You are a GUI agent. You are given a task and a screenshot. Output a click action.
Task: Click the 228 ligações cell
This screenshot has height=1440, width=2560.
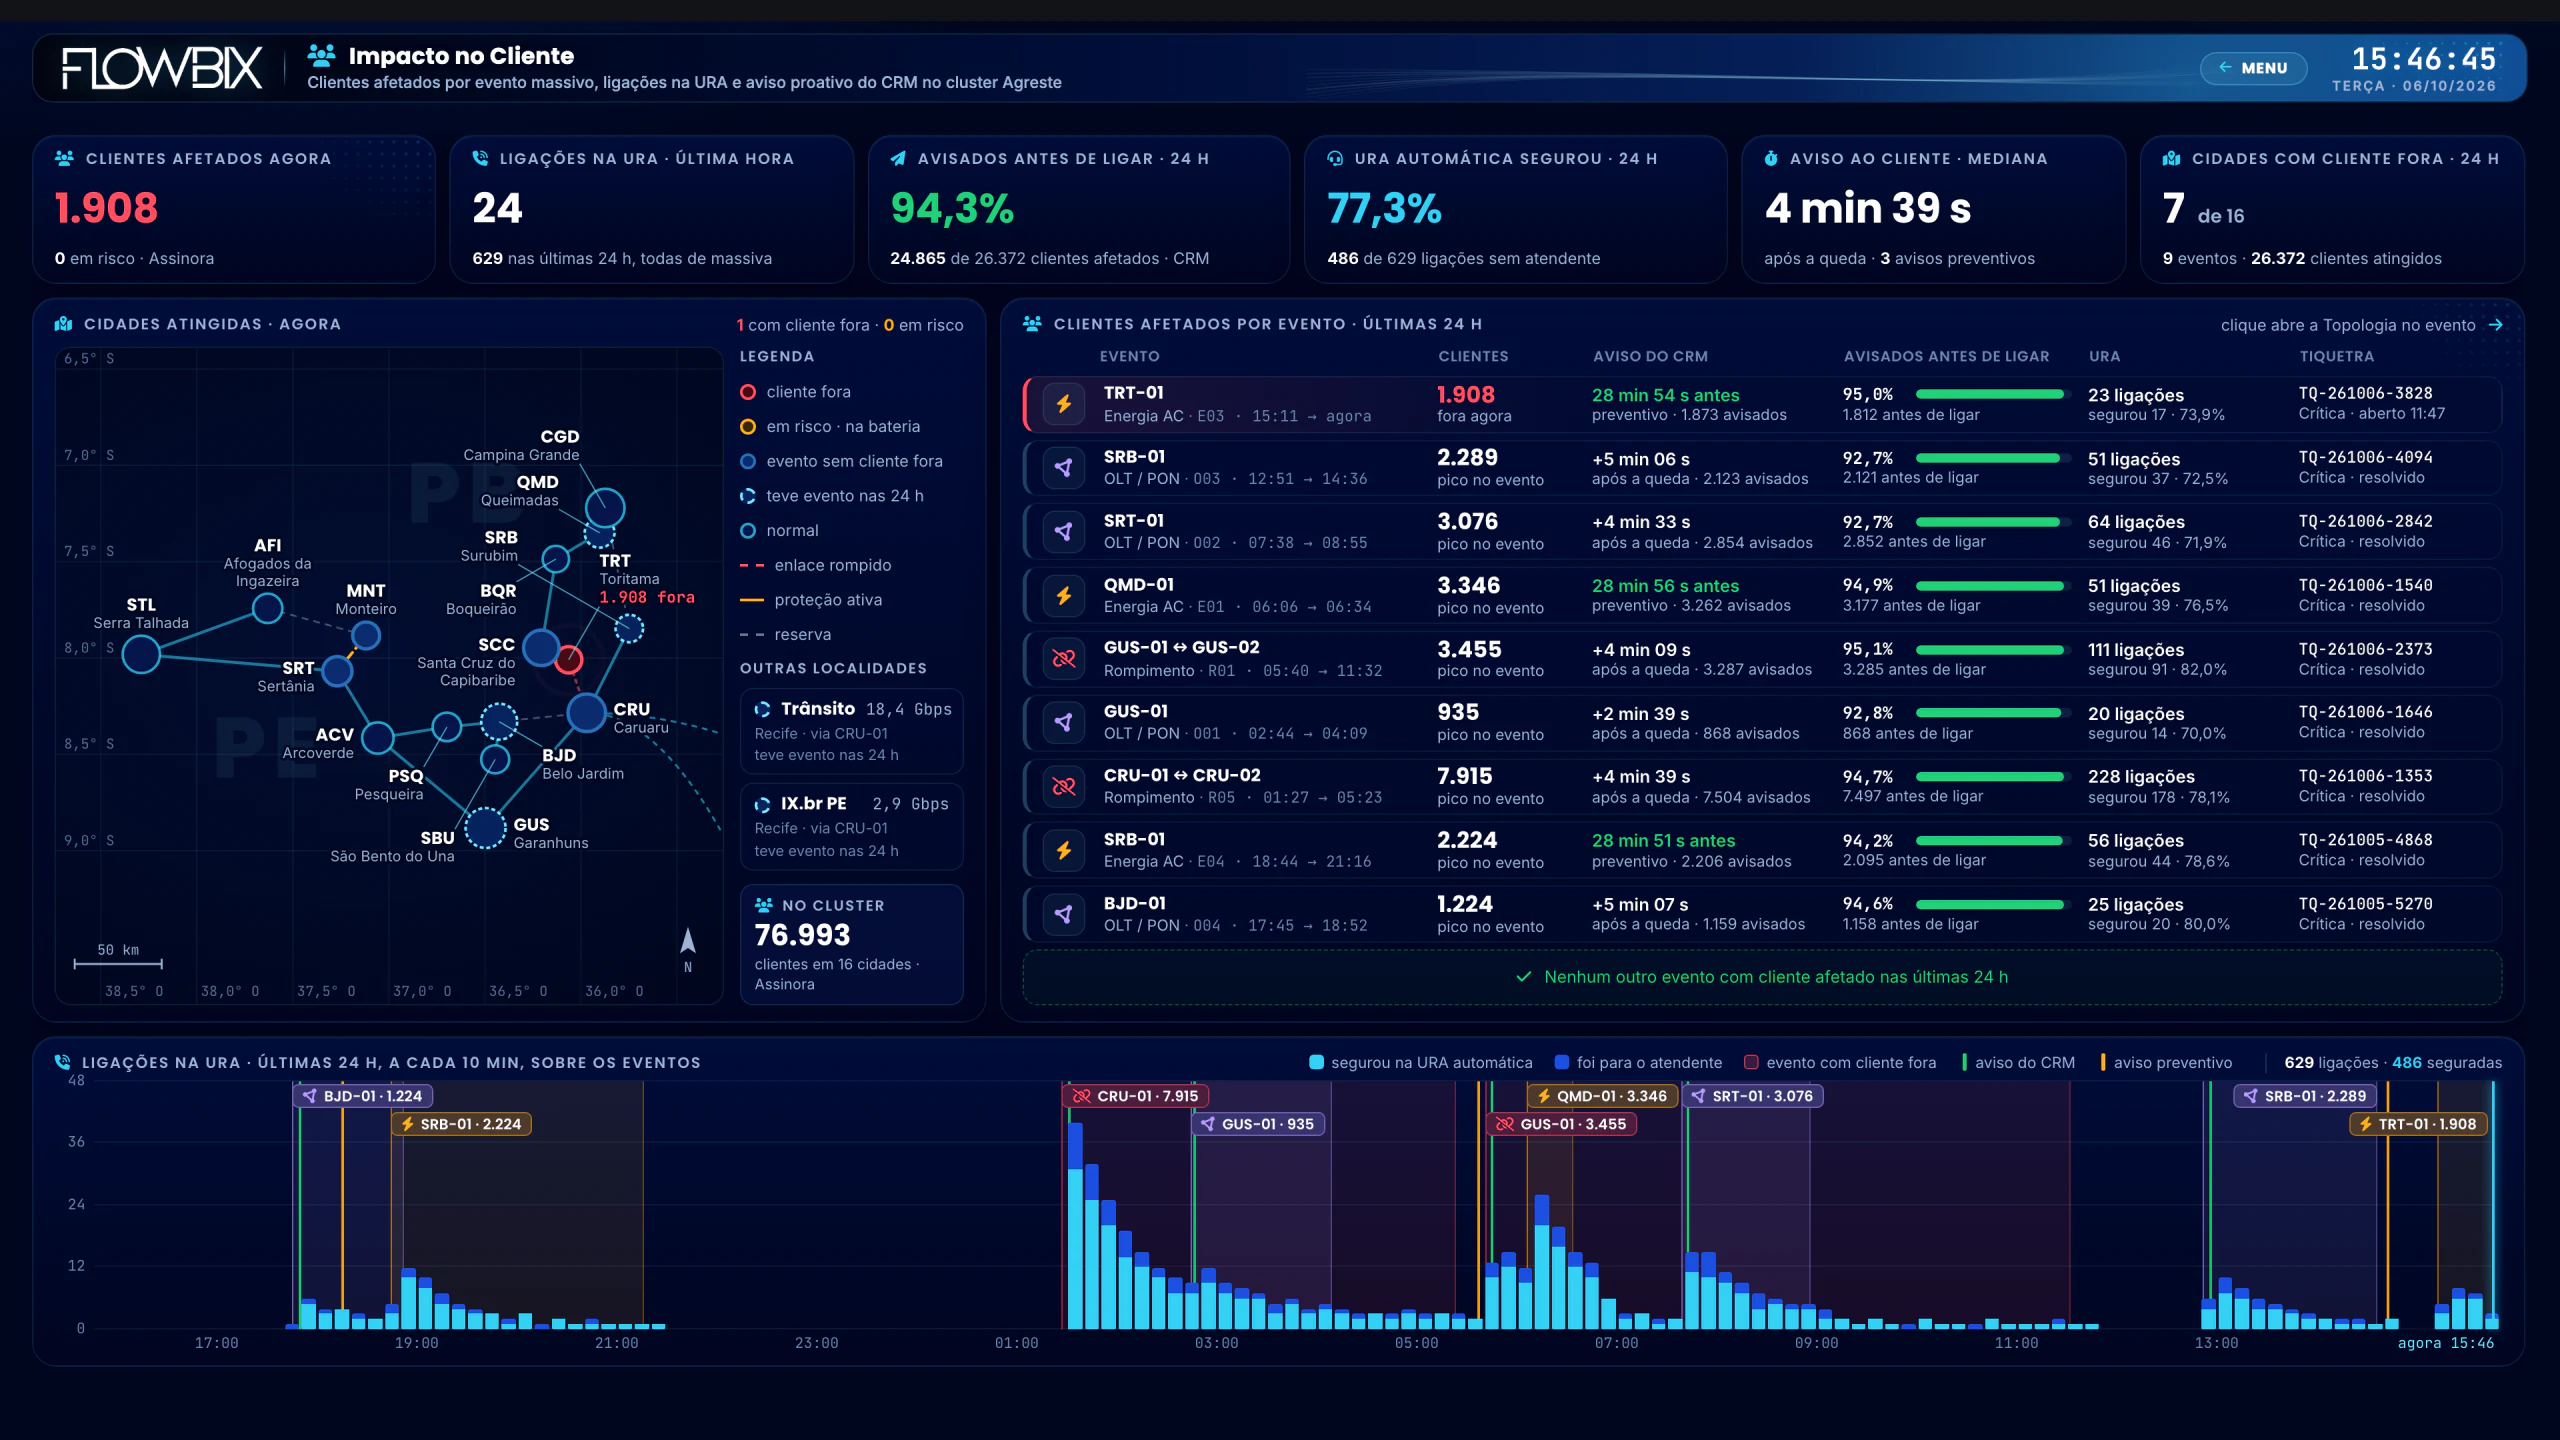tap(2141, 777)
